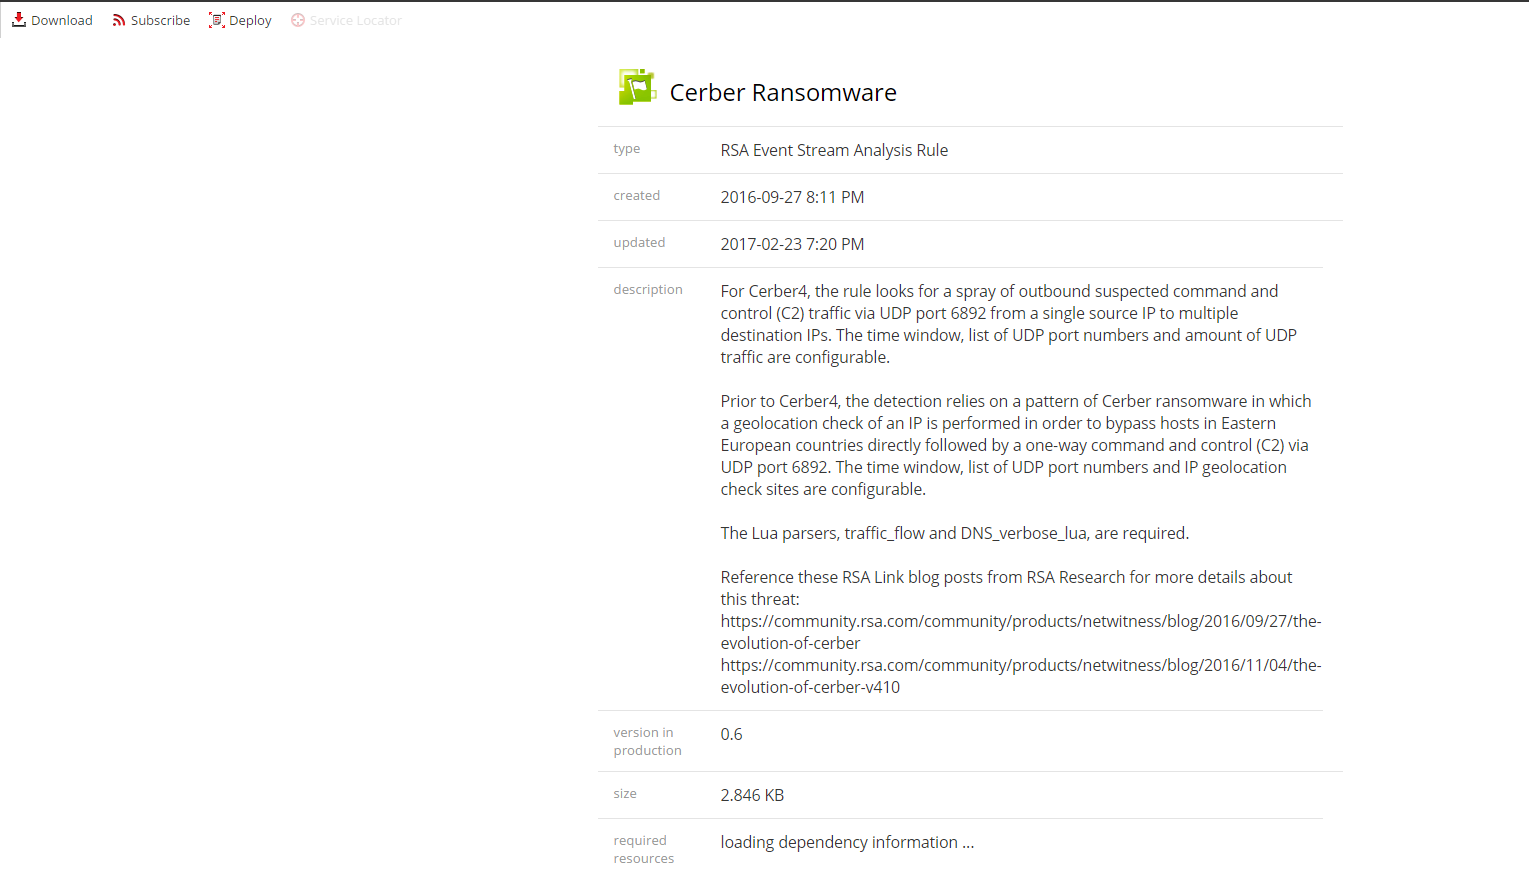
Task: Click the Cerber Ransomware title
Action: (x=783, y=93)
